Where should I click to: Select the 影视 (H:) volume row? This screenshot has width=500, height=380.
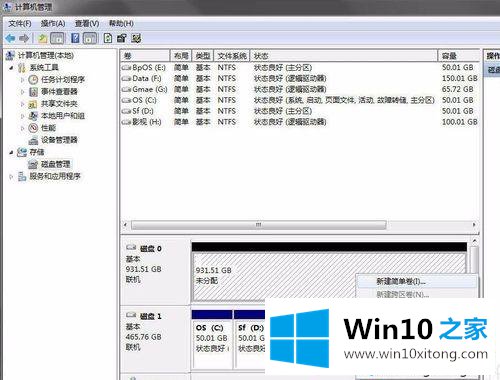coord(300,122)
